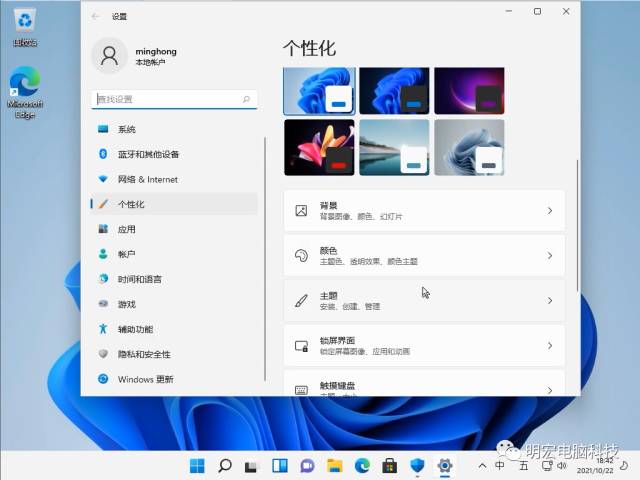
Task: Open Edge from taskbar
Action: 362,465
